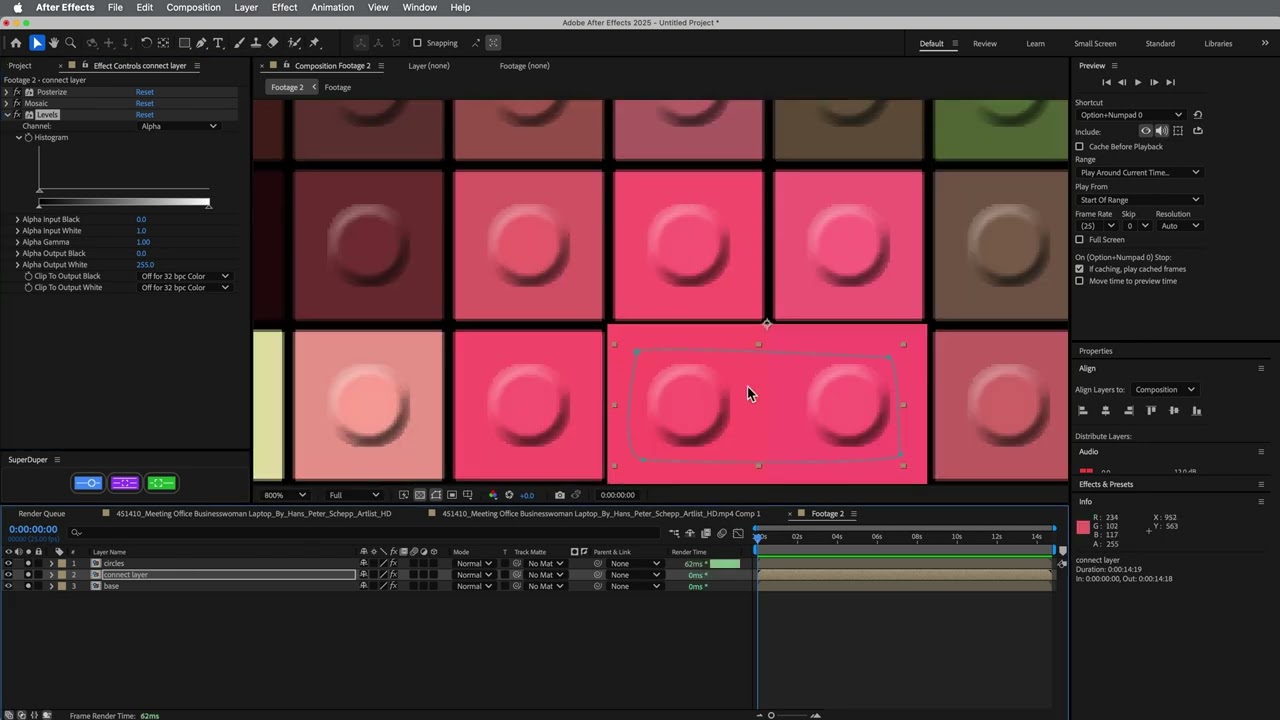The width and height of the screenshot is (1280, 720).
Task: Open the Levels Channel Alpha dropdown
Action: [179, 126]
